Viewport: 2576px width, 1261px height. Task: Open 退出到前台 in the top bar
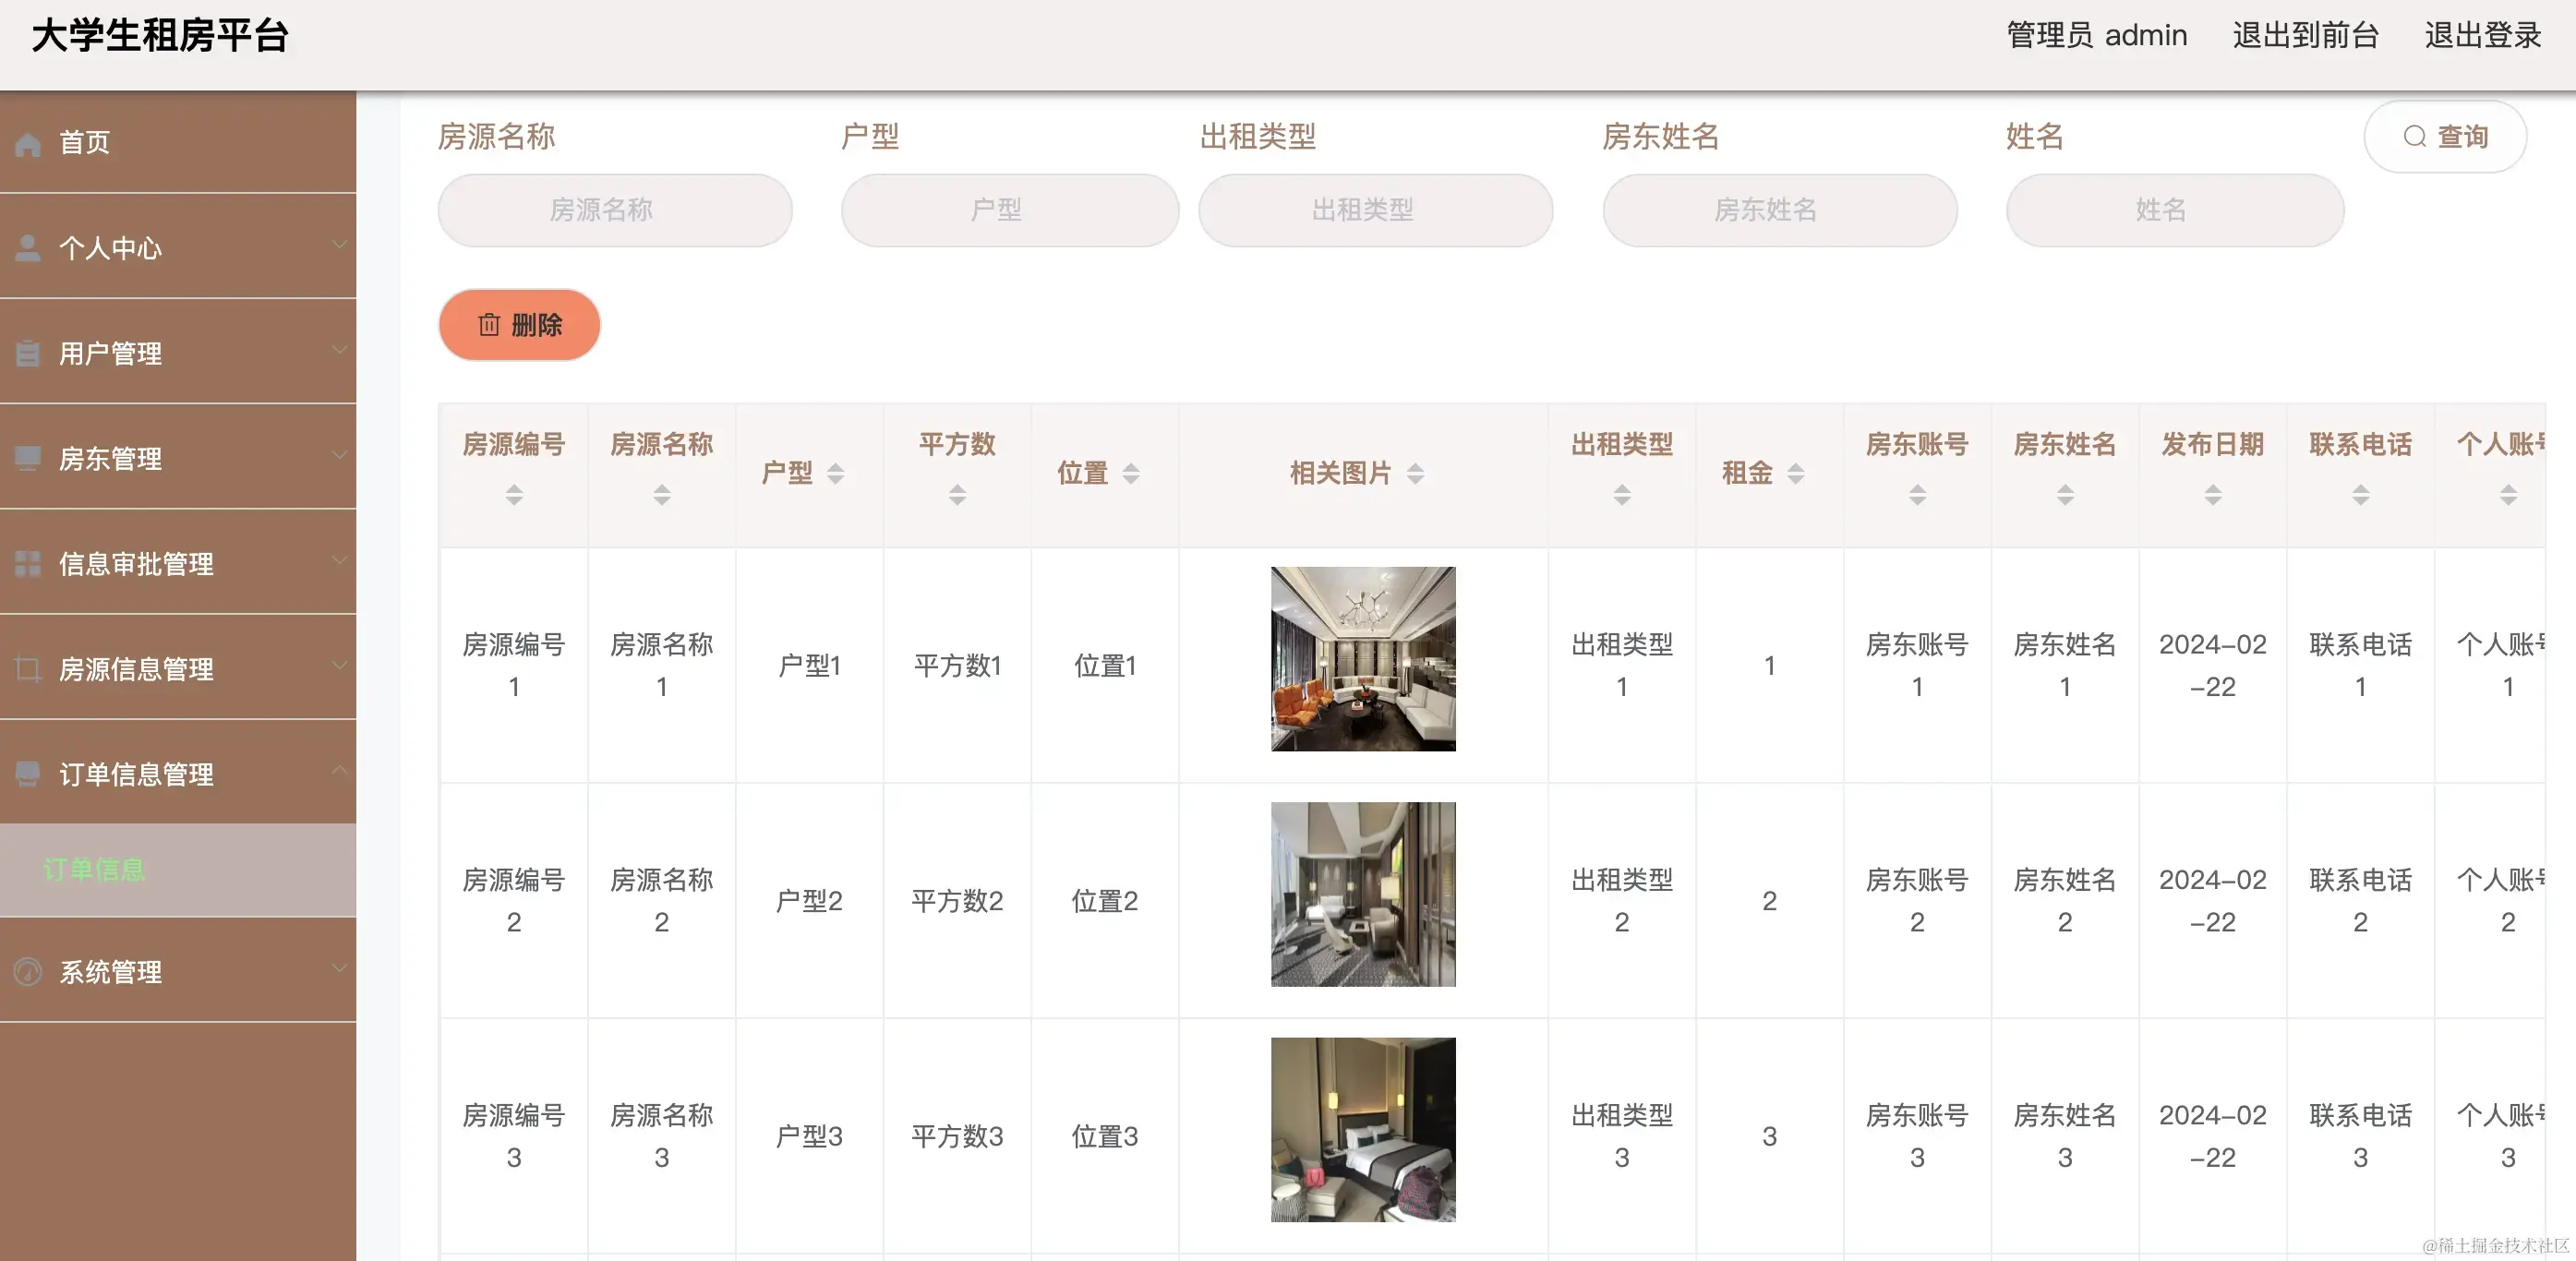pos(2305,35)
